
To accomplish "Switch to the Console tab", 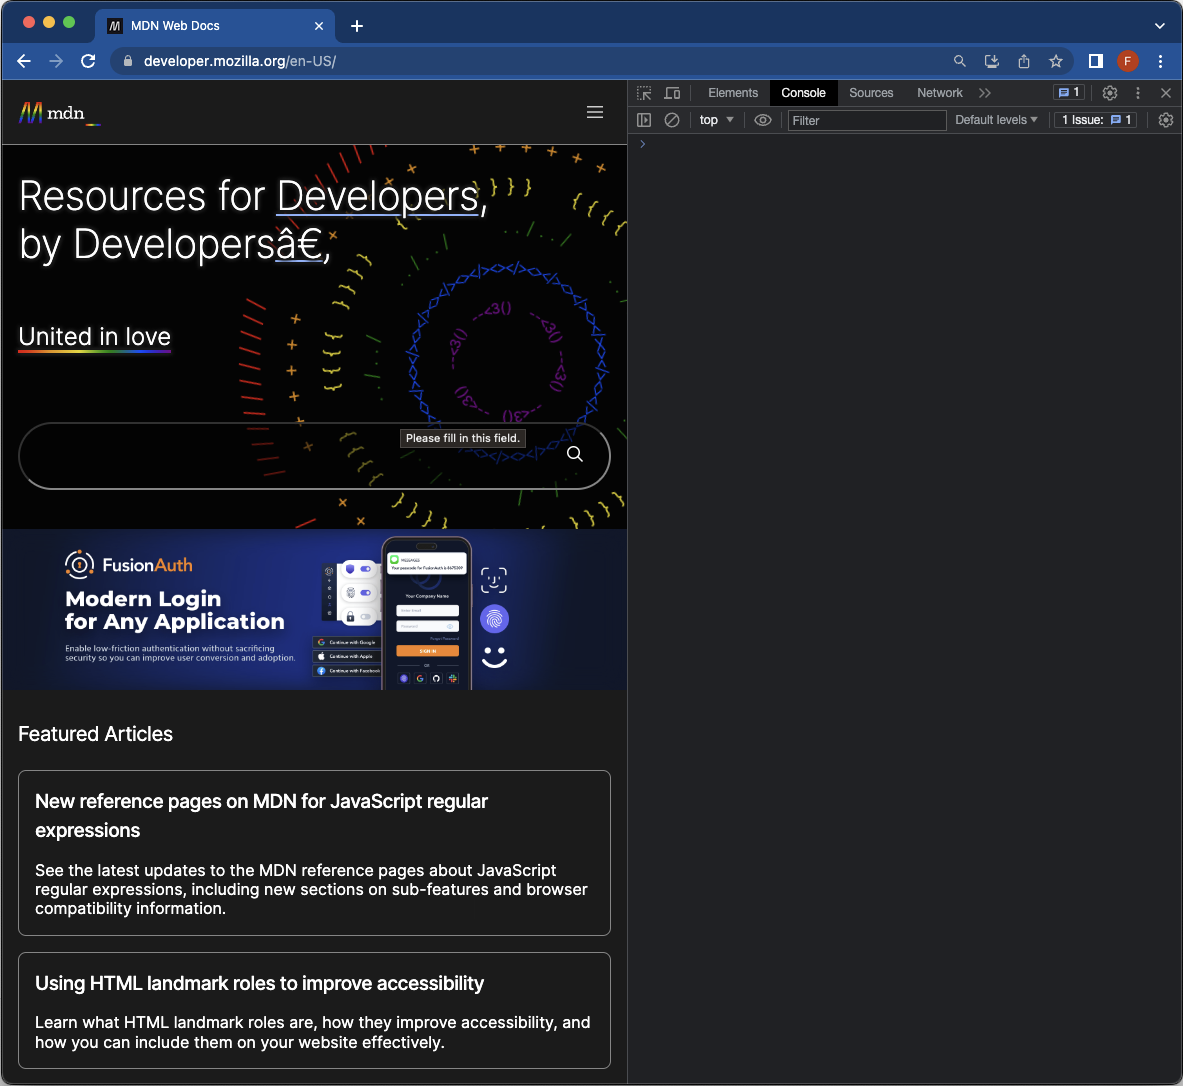I will pos(804,93).
